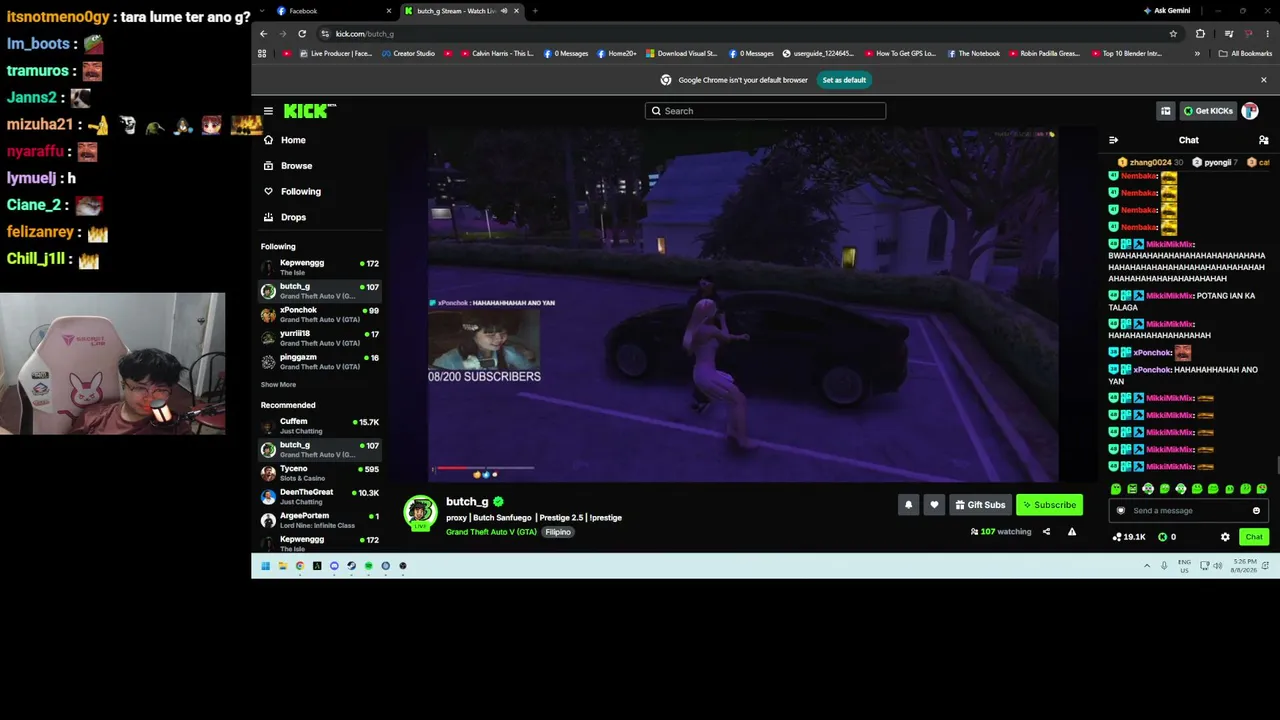
Task: Open the Windows Start menu
Action: click(x=265, y=566)
